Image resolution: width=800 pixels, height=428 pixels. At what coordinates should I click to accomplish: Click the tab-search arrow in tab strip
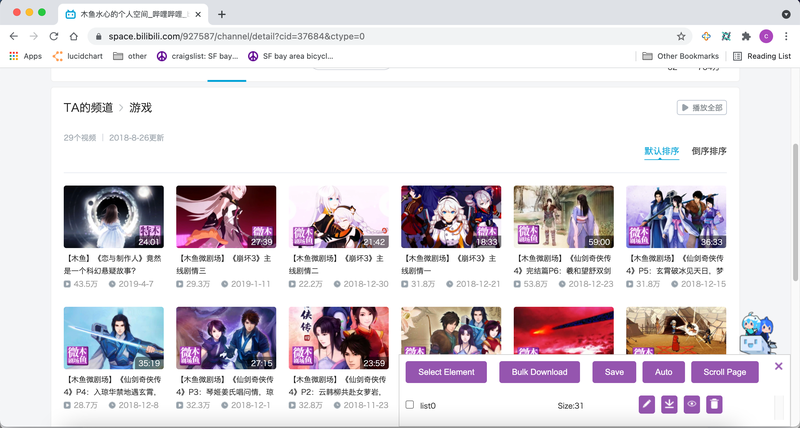point(786,14)
